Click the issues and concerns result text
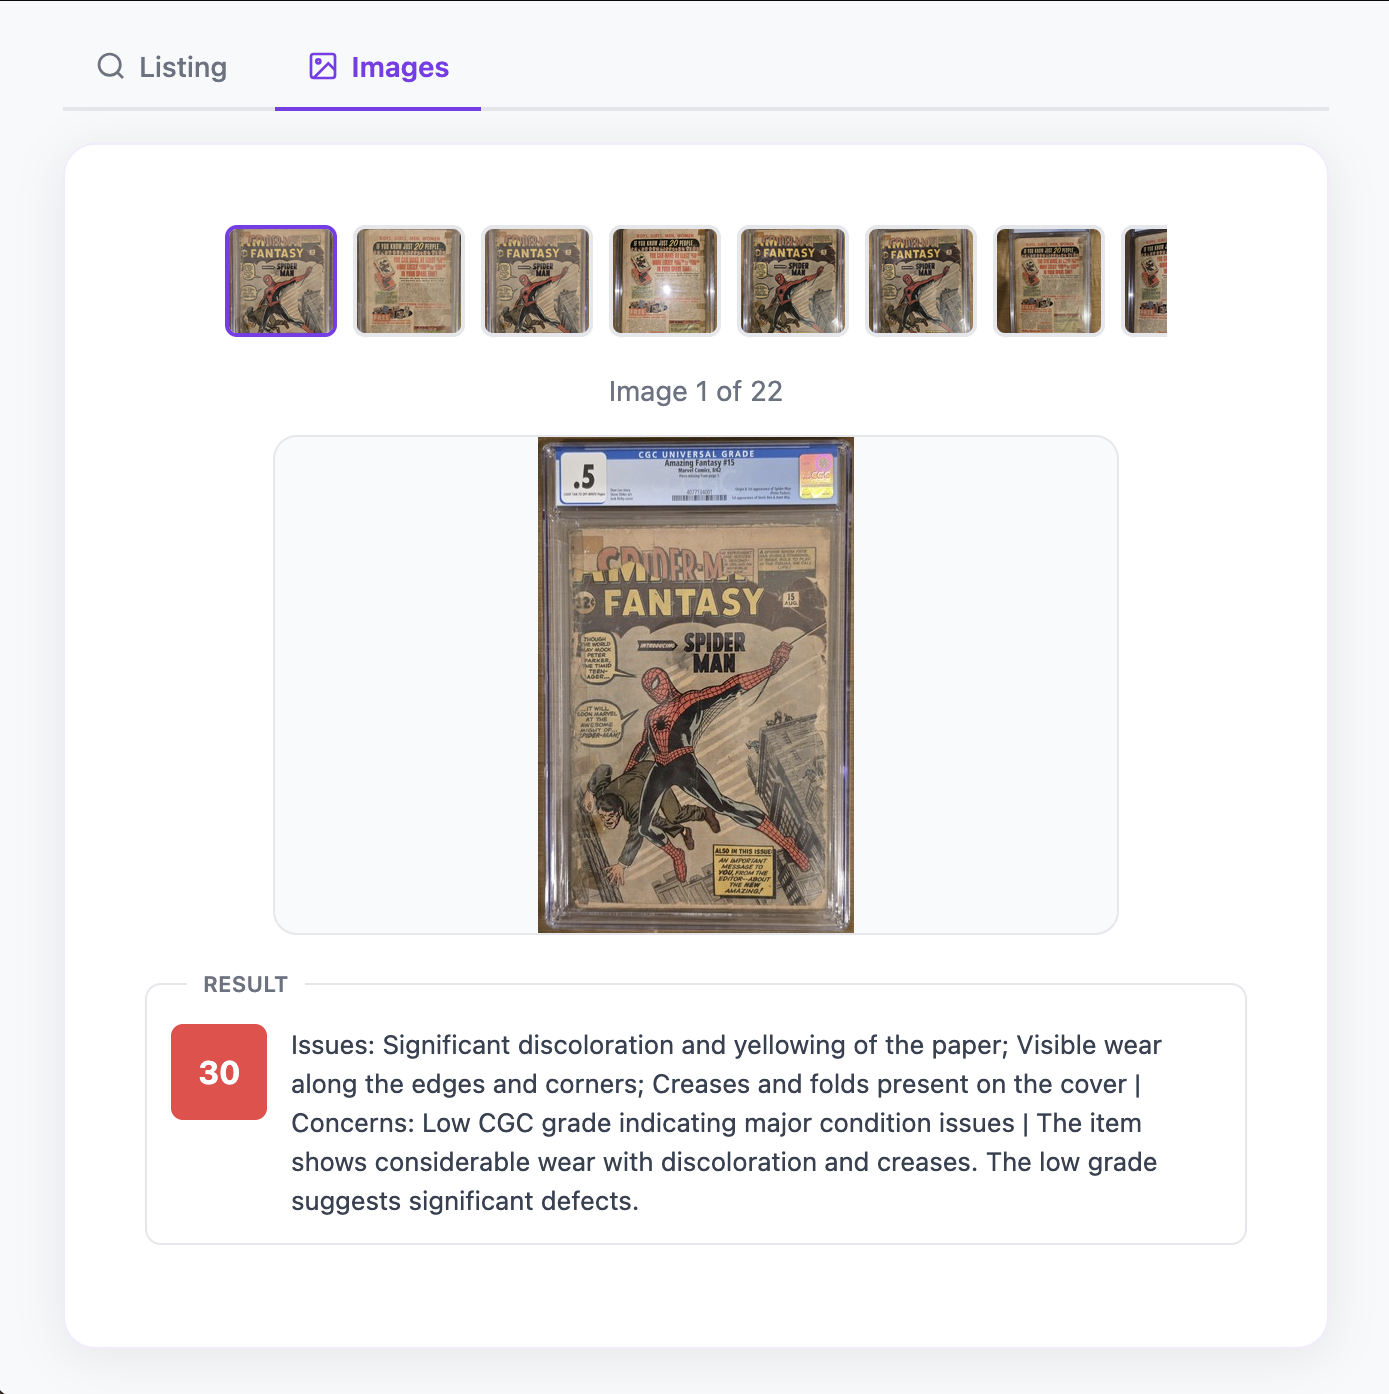This screenshot has height=1394, width=1389. [727, 1123]
